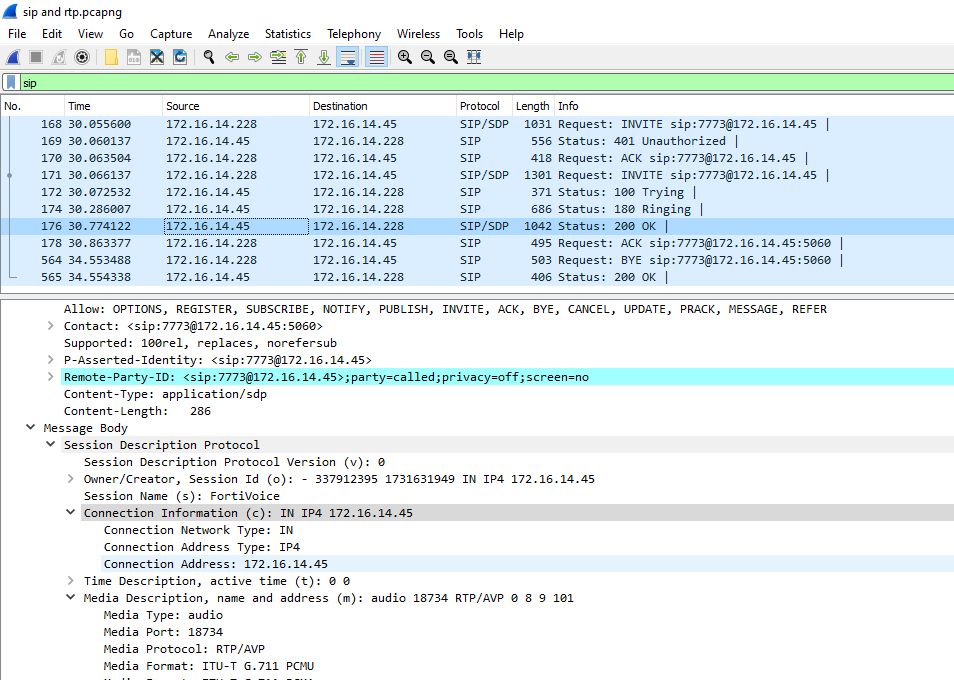Close the current capture file icon
Viewport: 954px width, 680px height.
click(x=157, y=58)
